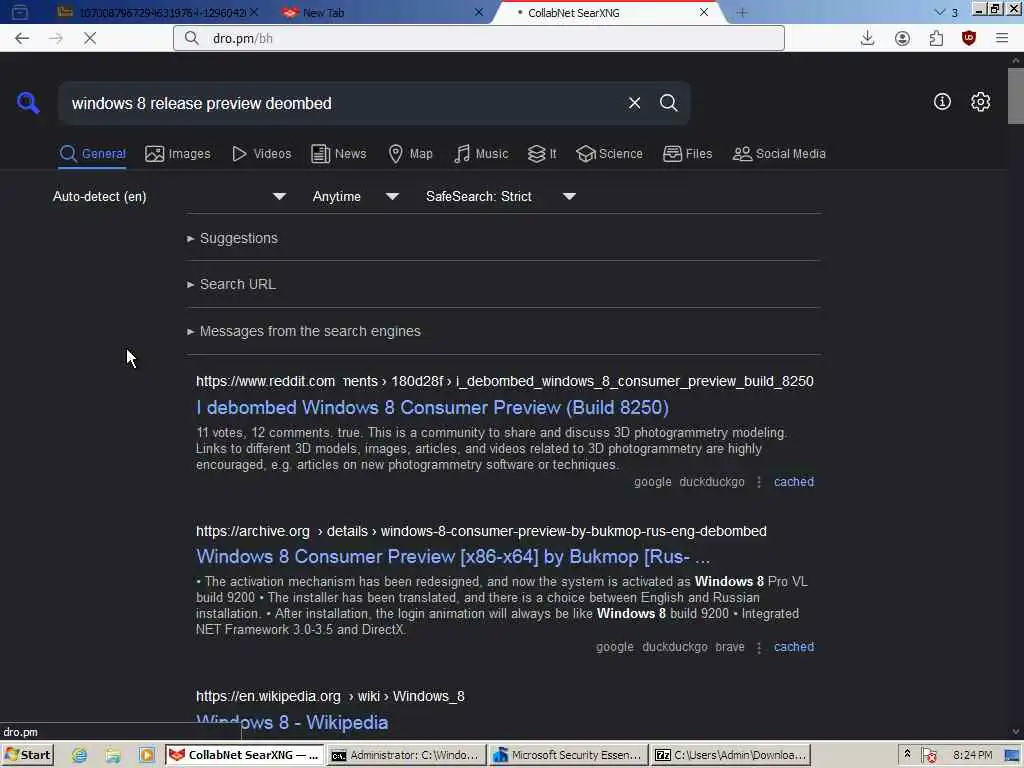Click archive.org result URL
This screenshot has height=768, width=1024.
pyautogui.click(x=481, y=532)
